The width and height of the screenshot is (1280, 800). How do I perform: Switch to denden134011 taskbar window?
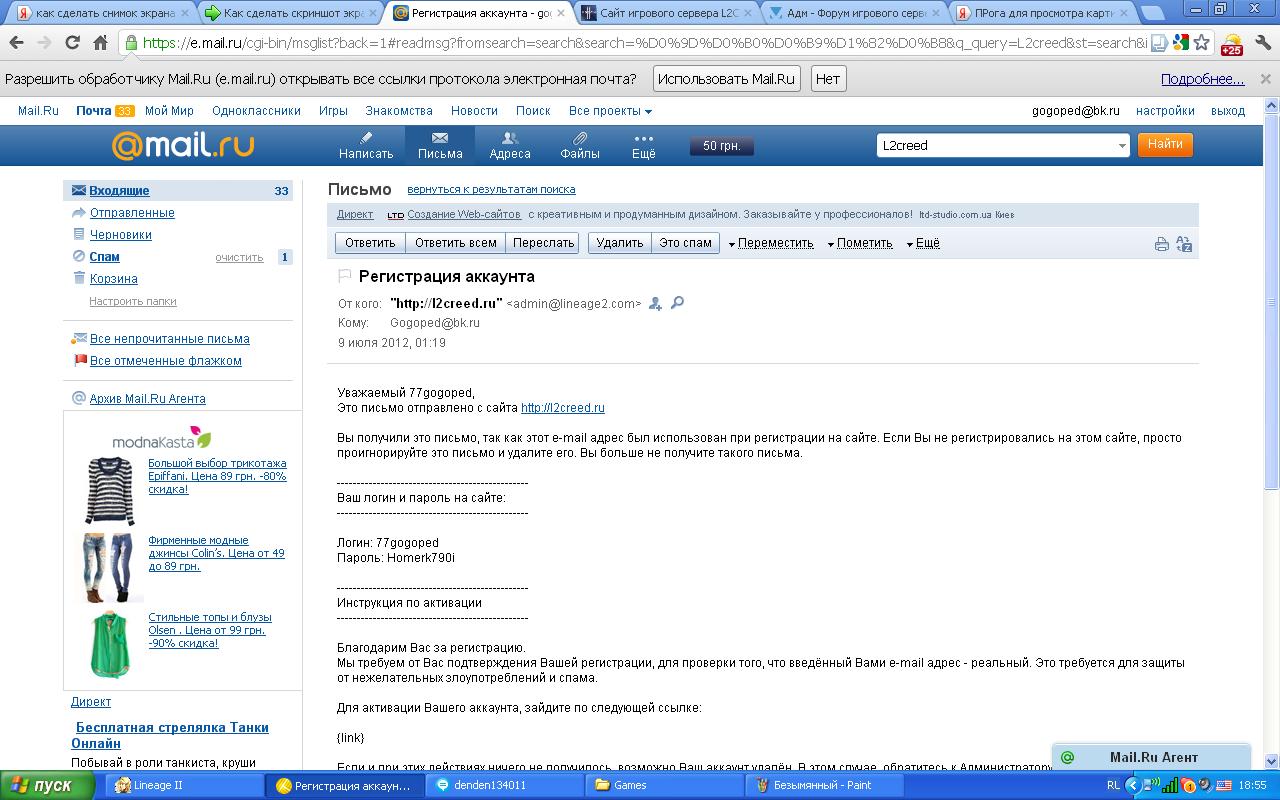[x=505, y=786]
